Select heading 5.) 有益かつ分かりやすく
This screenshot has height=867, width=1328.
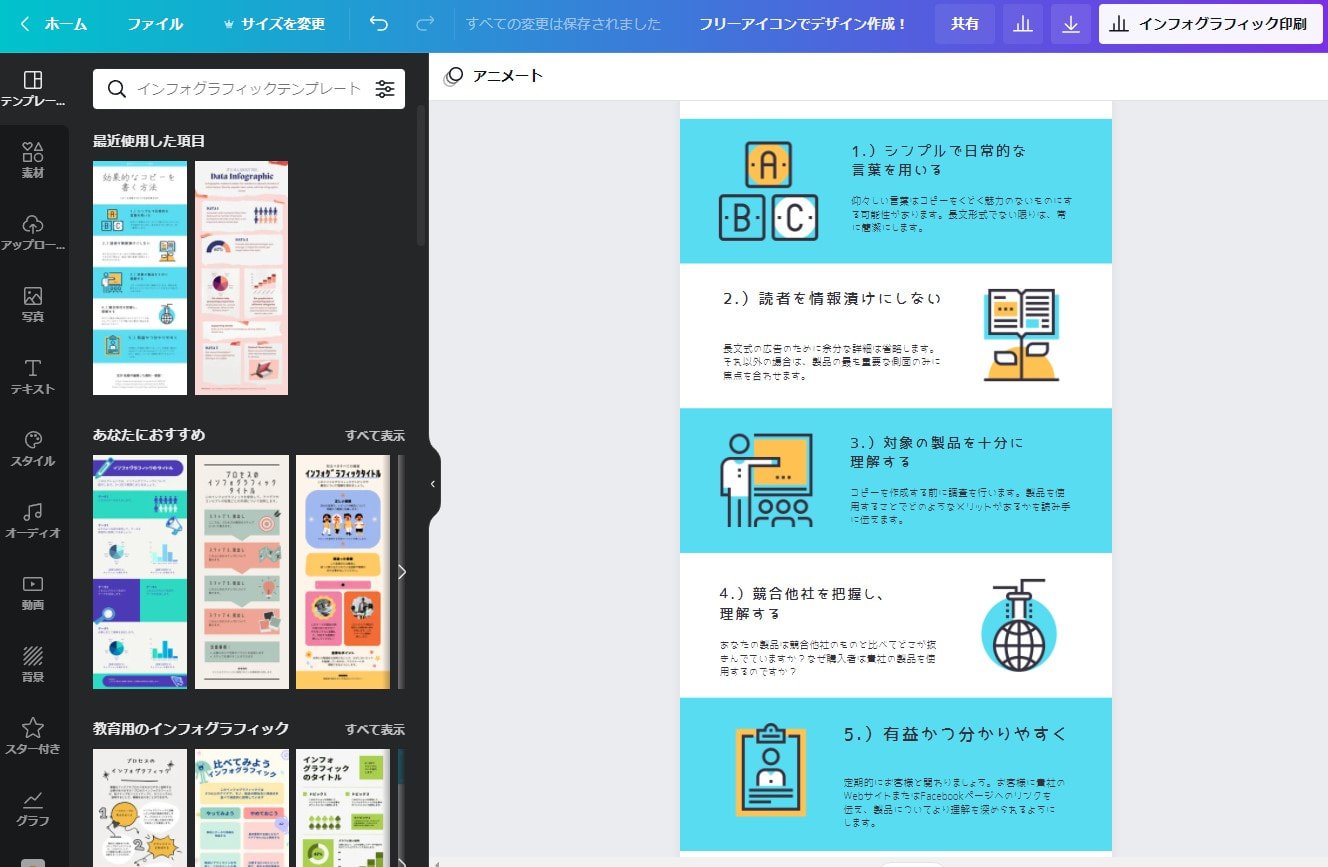pos(955,734)
